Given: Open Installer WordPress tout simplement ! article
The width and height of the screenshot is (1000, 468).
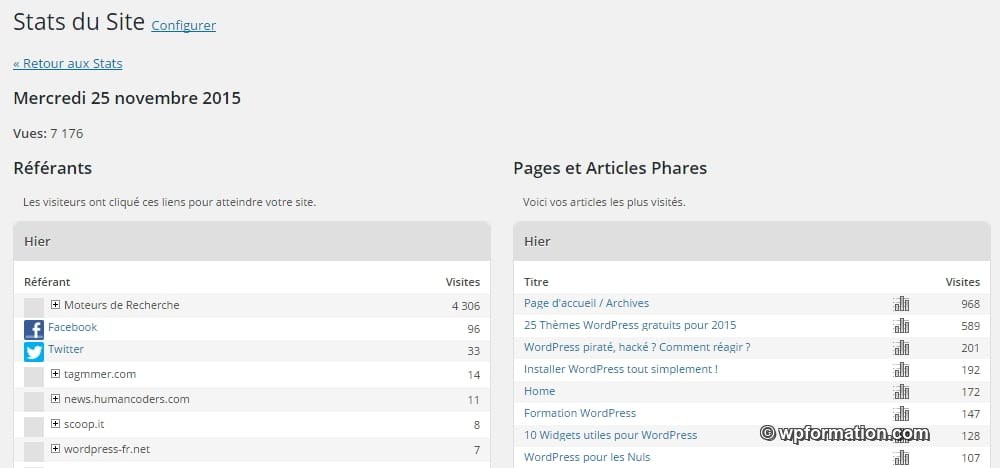Looking at the screenshot, I should pos(621,369).
